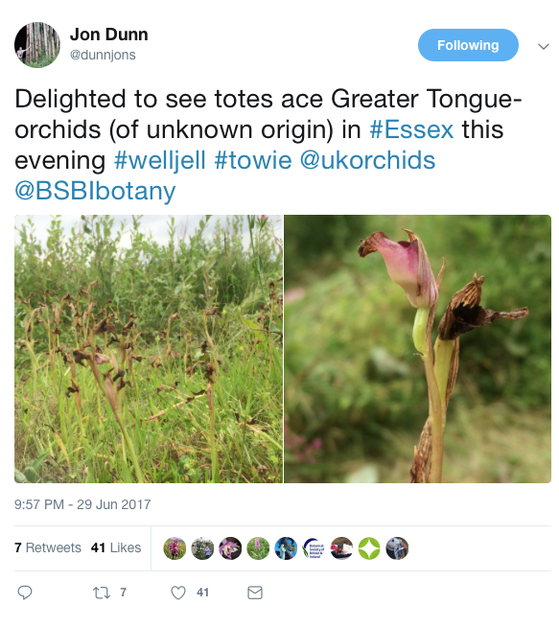
Task: Open the orchid field photo
Action: click(x=149, y=349)
